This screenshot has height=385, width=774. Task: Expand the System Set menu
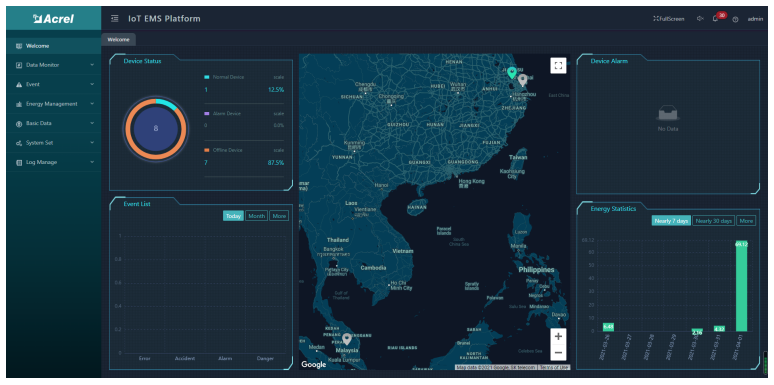point(54,143)
